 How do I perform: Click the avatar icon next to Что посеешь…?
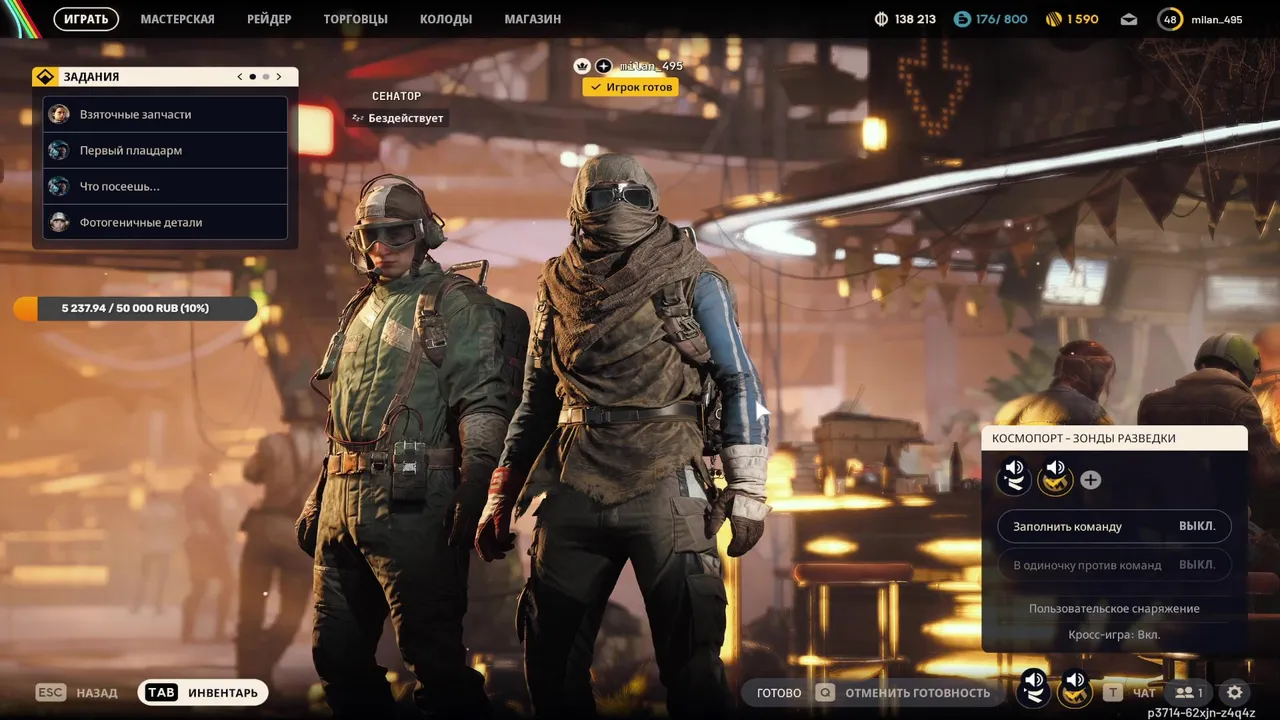59,186
